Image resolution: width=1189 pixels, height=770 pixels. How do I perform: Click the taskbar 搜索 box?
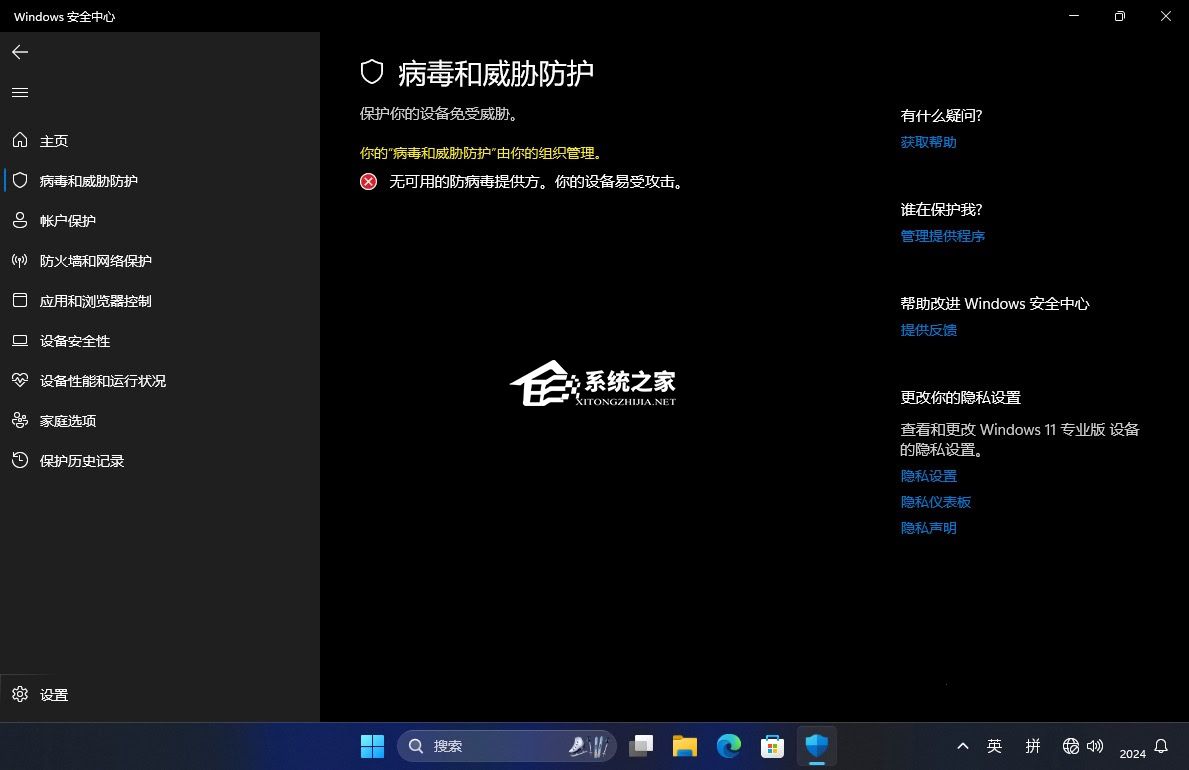[507, 746]
